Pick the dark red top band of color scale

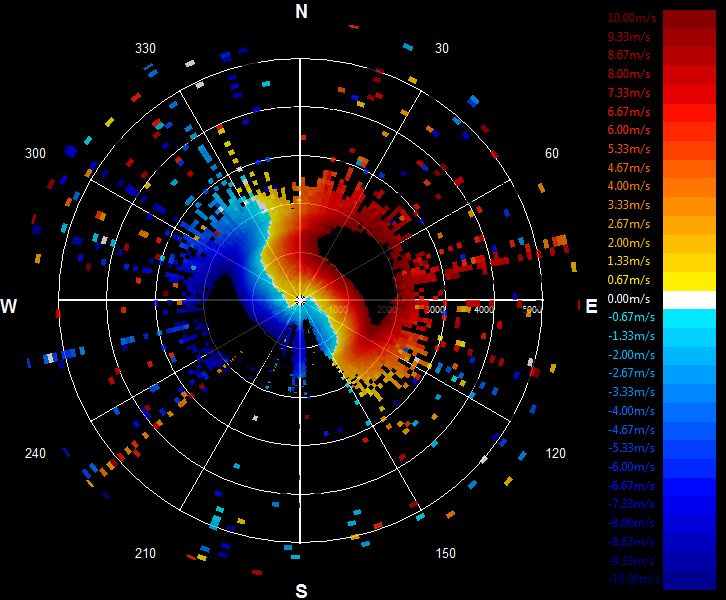coord(689,20)
